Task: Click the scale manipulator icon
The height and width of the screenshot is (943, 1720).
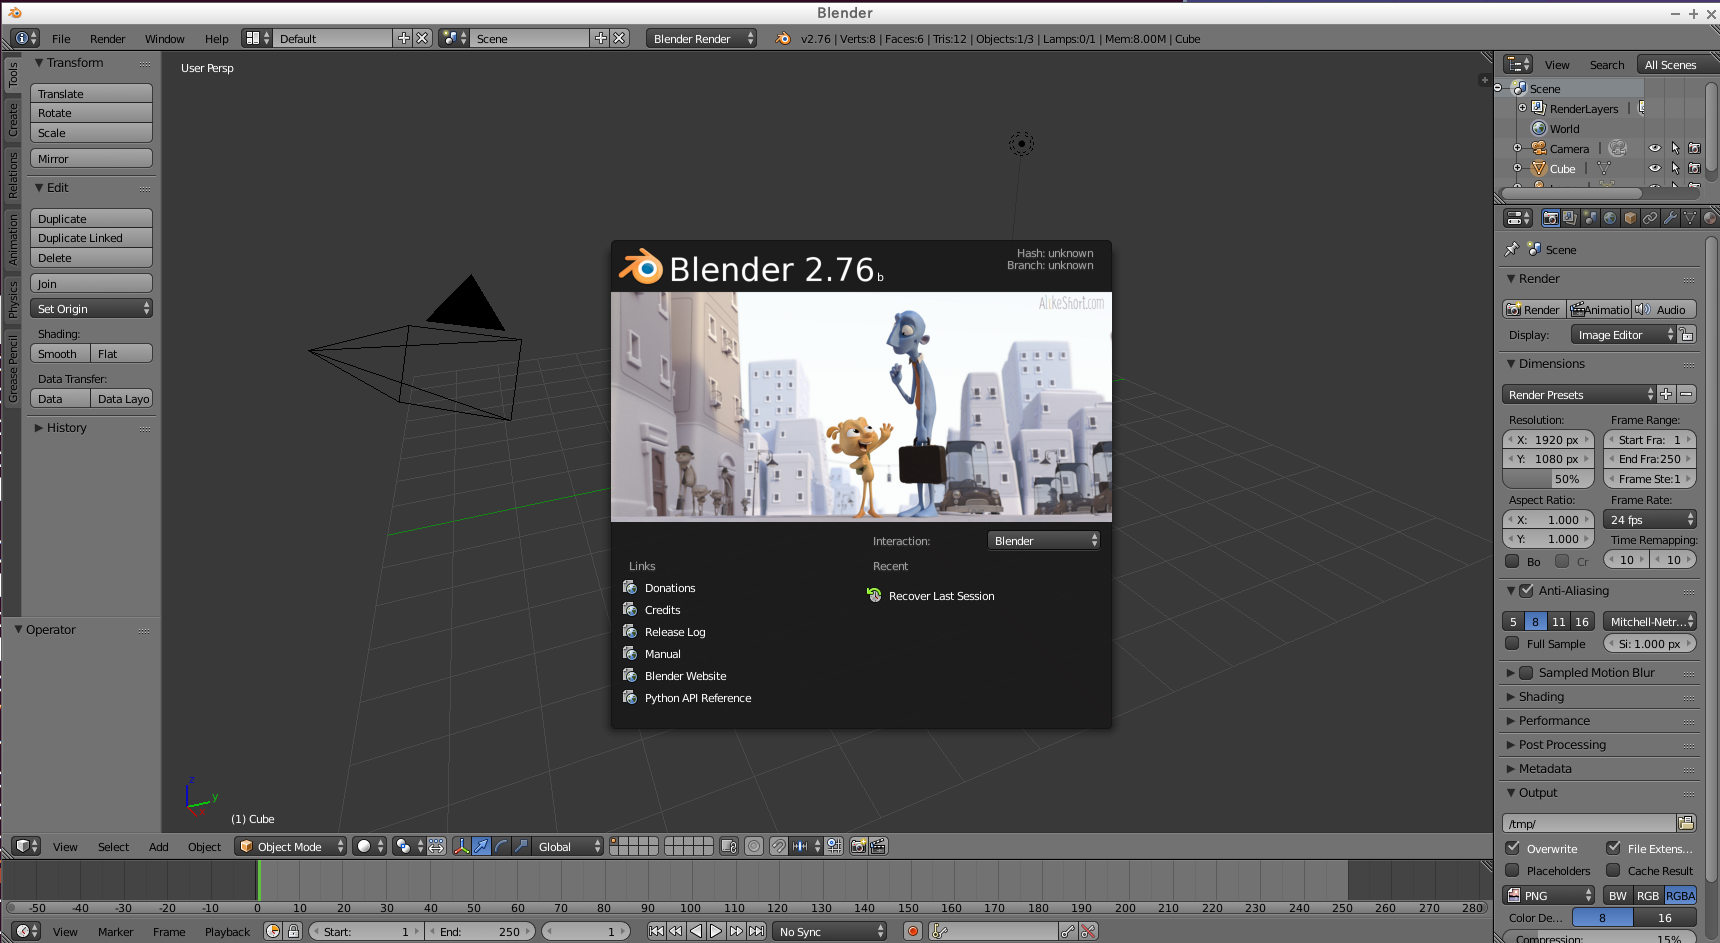Action: [521, 846]
